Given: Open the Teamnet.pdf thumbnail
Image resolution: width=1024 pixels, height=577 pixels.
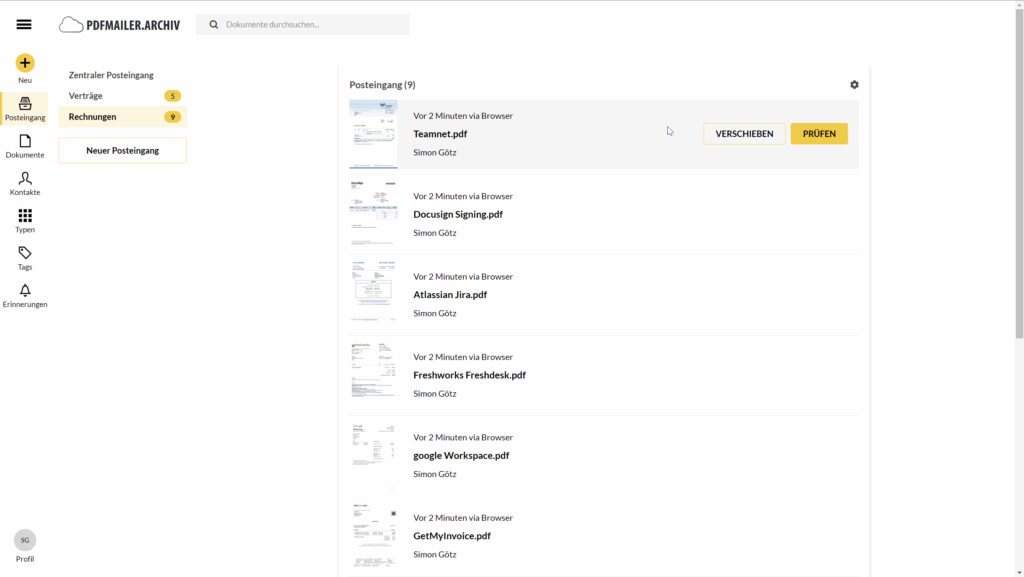Looking at the screenshot, I should tap(374, 134).
